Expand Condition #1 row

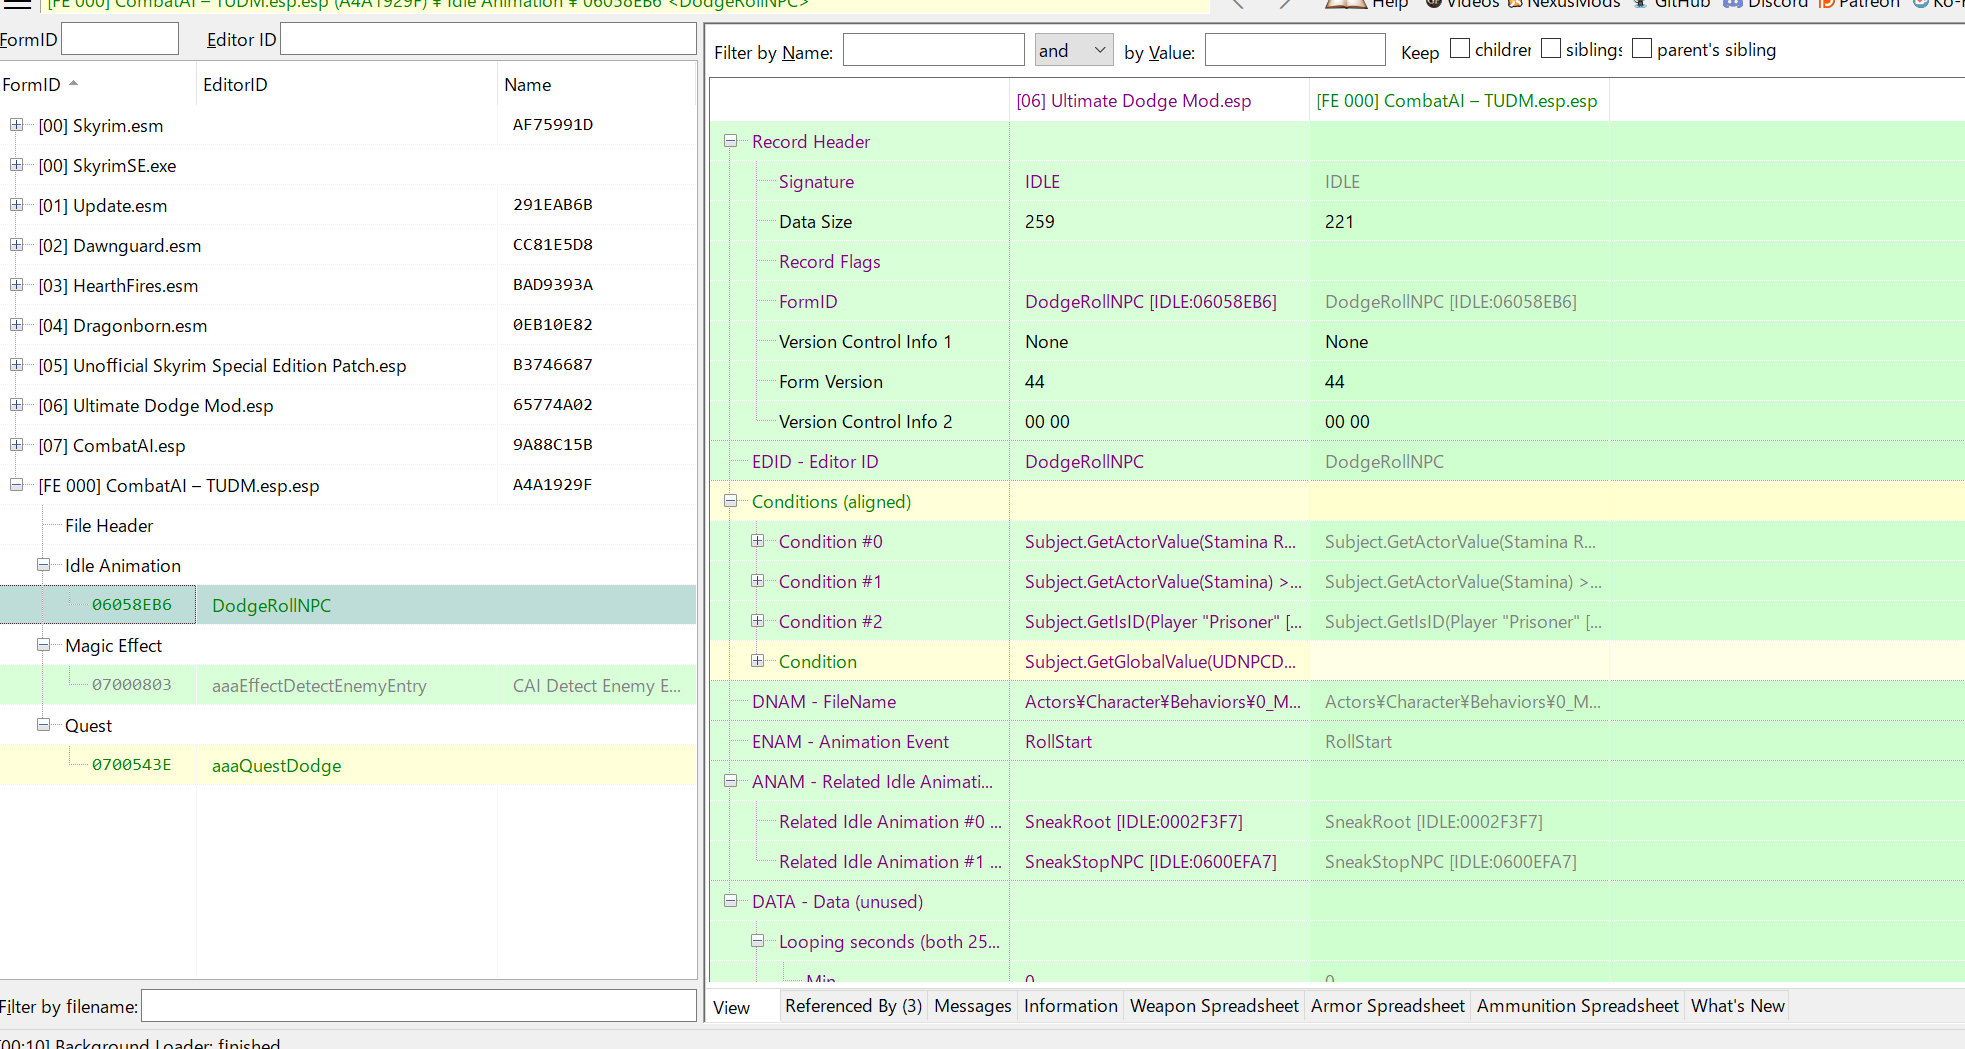757,581
